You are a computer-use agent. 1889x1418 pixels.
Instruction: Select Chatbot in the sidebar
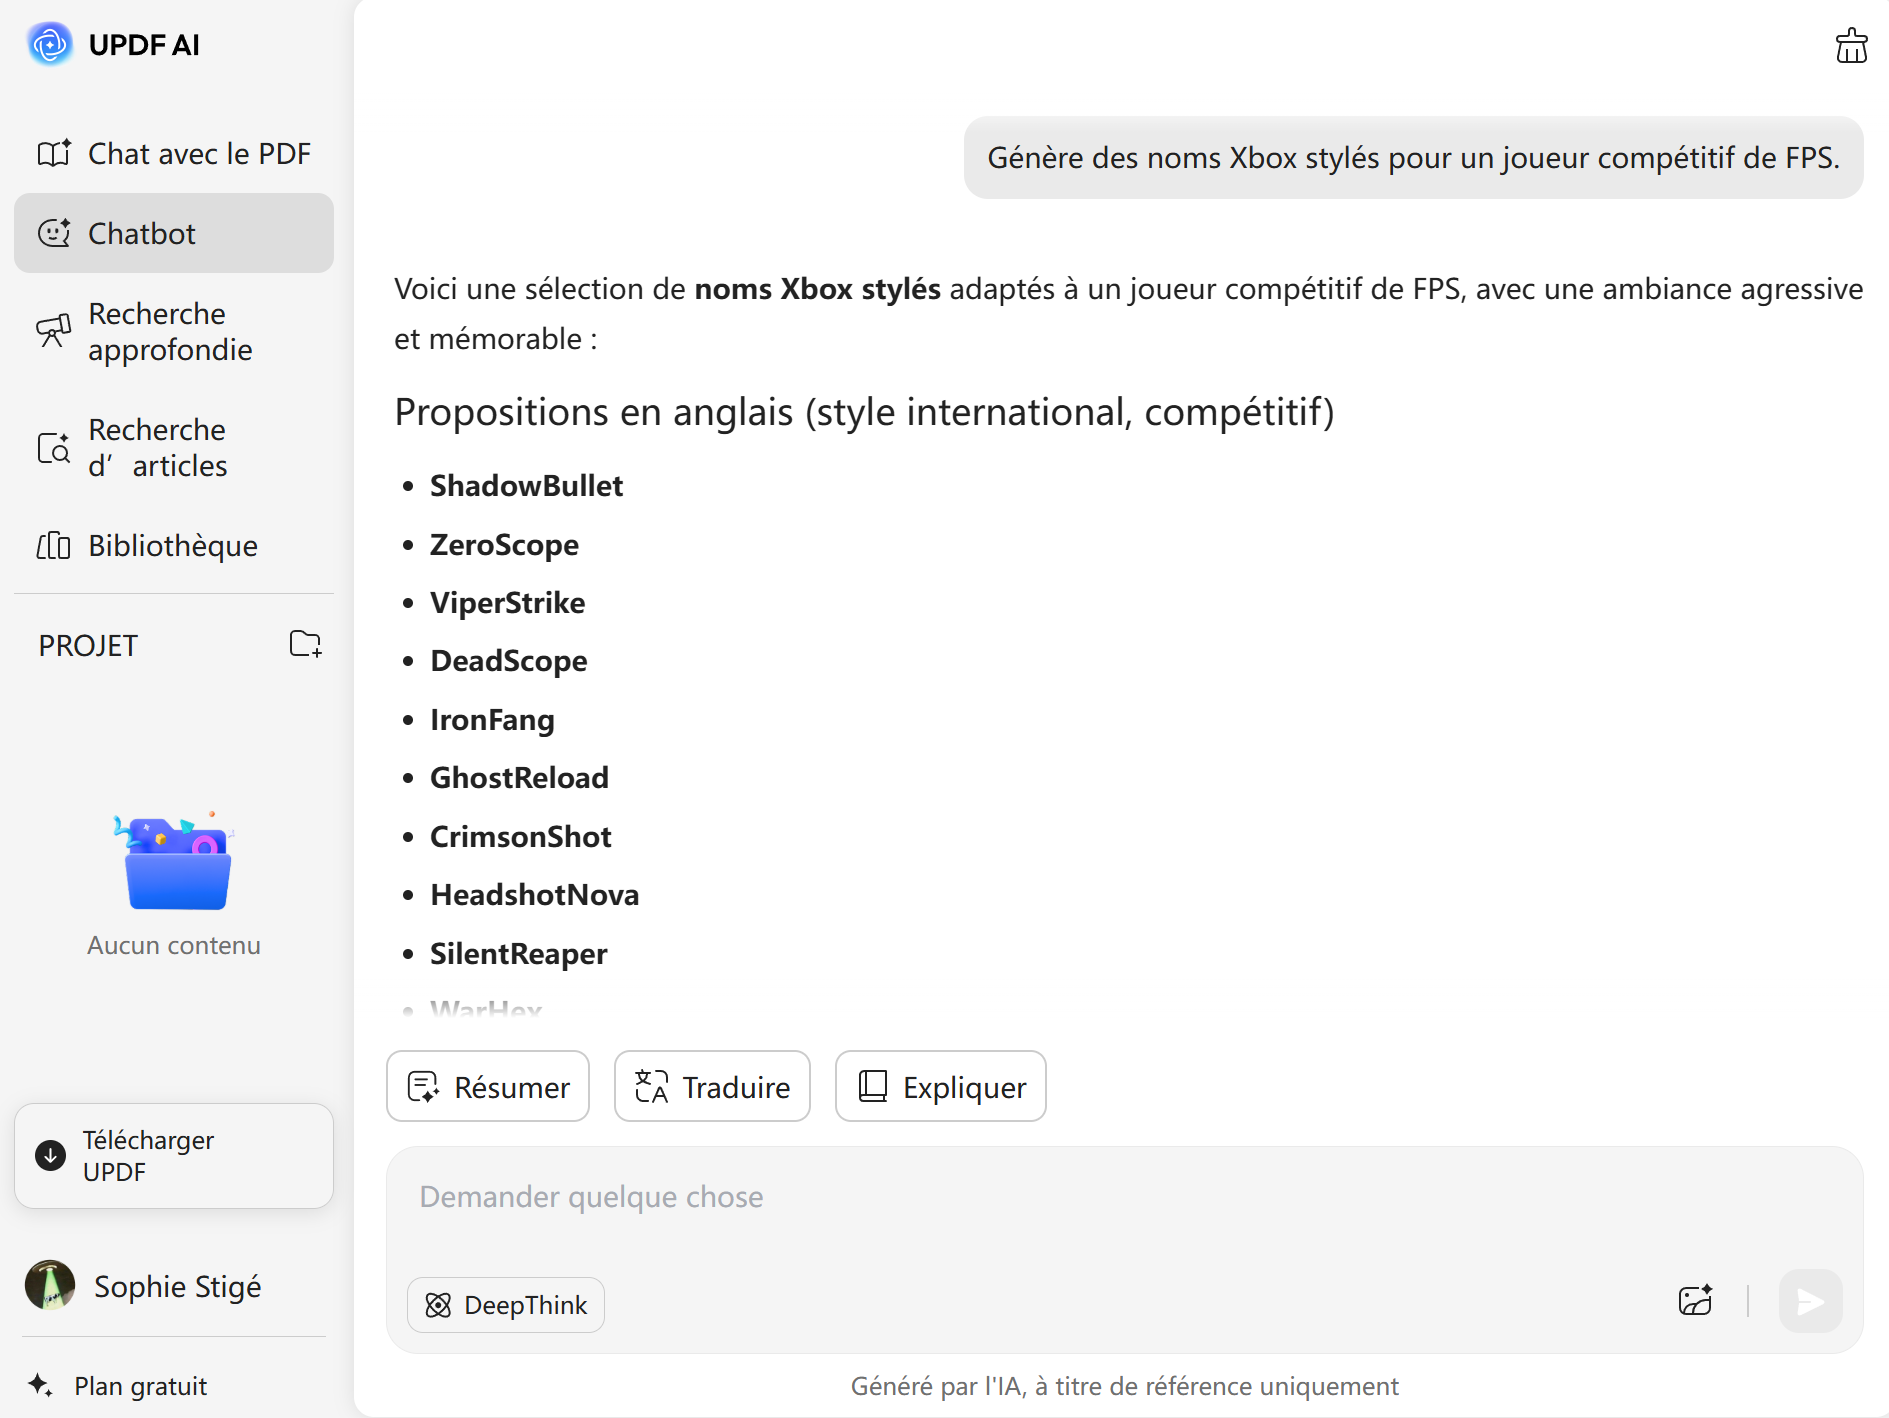[x=174, y=233]
